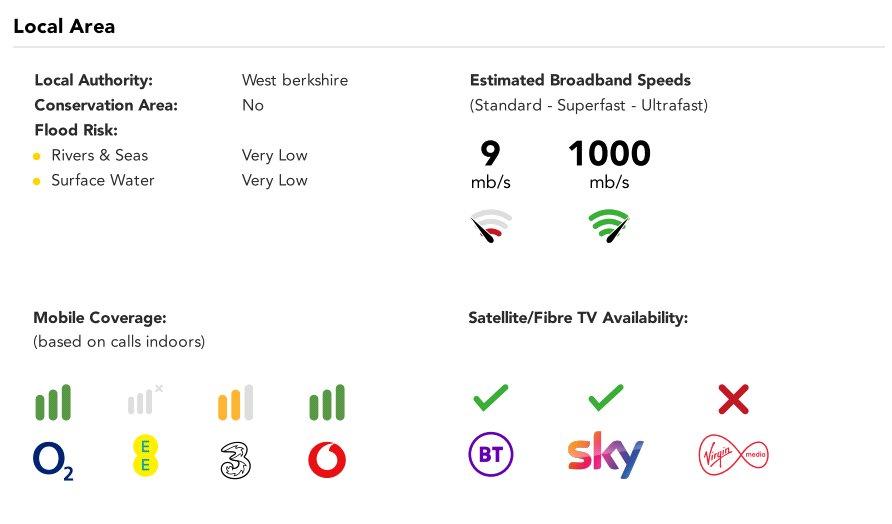Image resolution: width=892 pixels, height=524 pixels.
Task: Click the green signal bars above O2
Action: (x=53, y=402)
